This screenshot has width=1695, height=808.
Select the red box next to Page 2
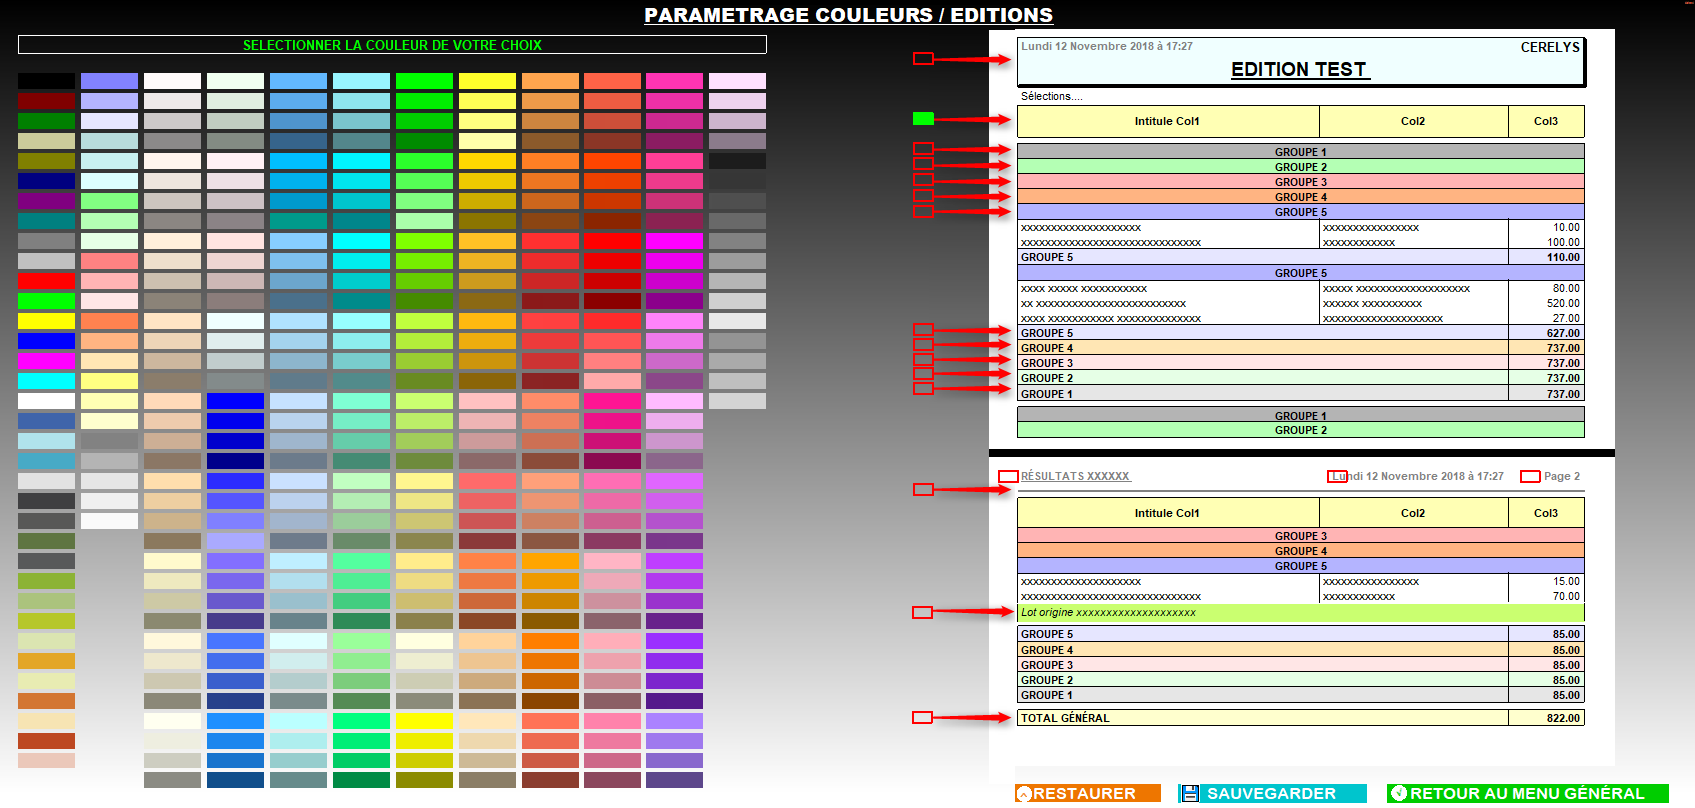pyautogui.click(x=1529, y=477)
